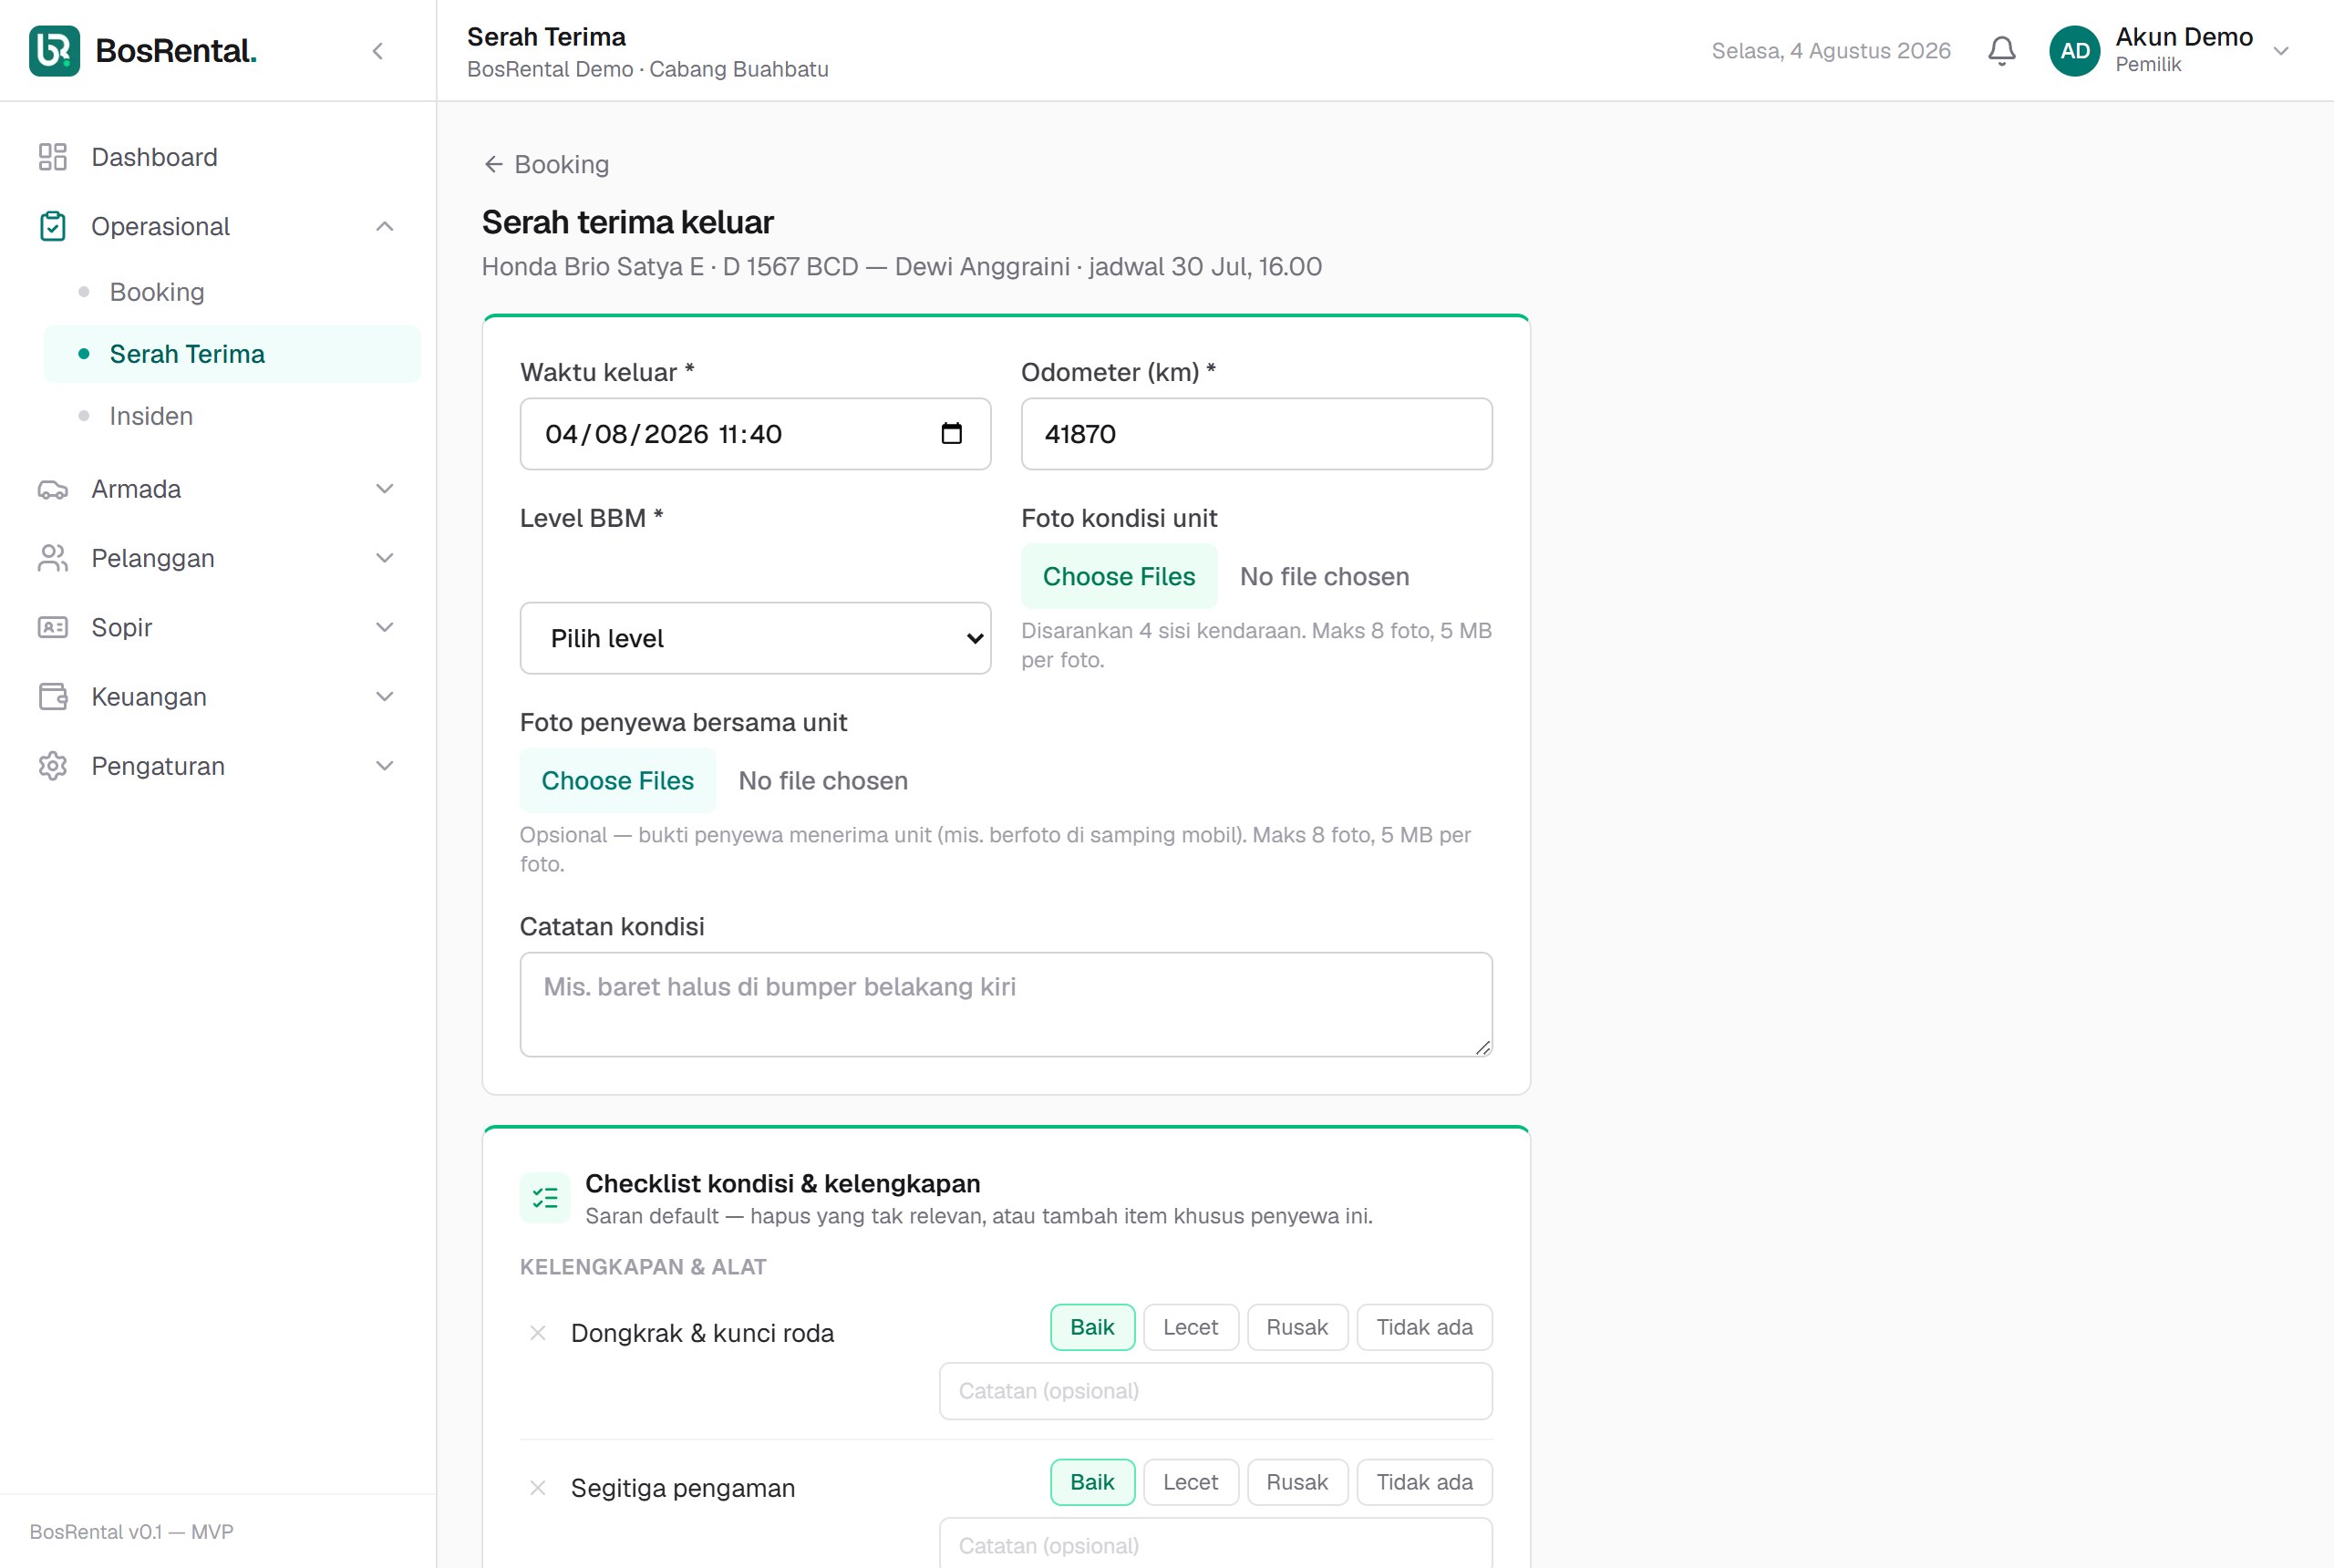The image size is (2334, 1568).
Task: Open the Keuangan menu
Action: click(218, 697)
